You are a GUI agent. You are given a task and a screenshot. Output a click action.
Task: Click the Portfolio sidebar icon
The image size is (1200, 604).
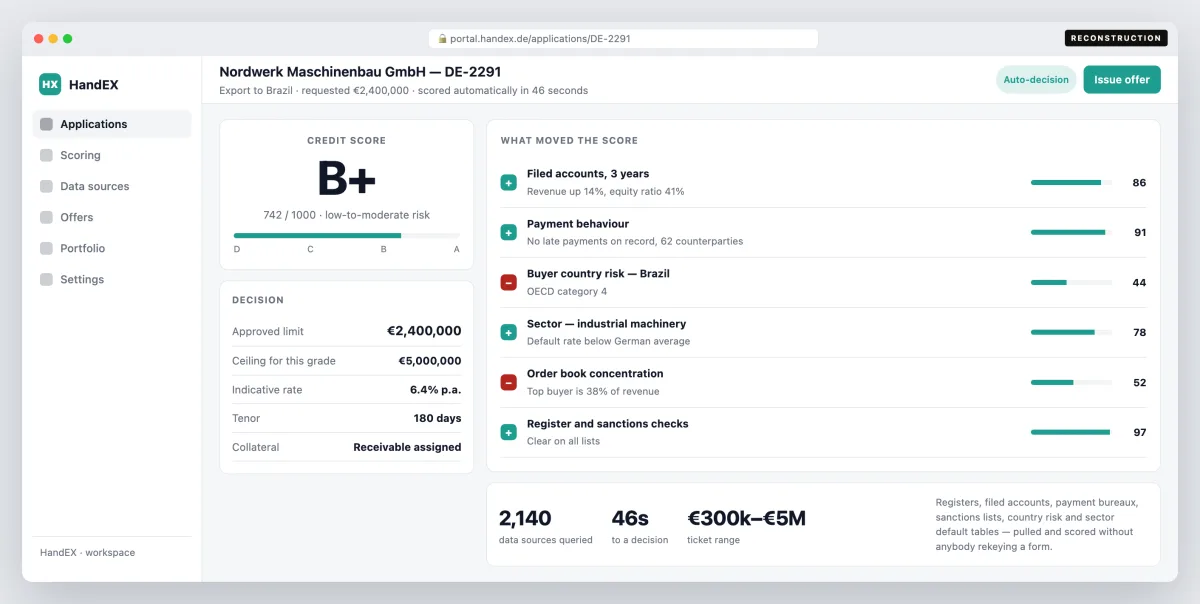click(x=46, y=248)
